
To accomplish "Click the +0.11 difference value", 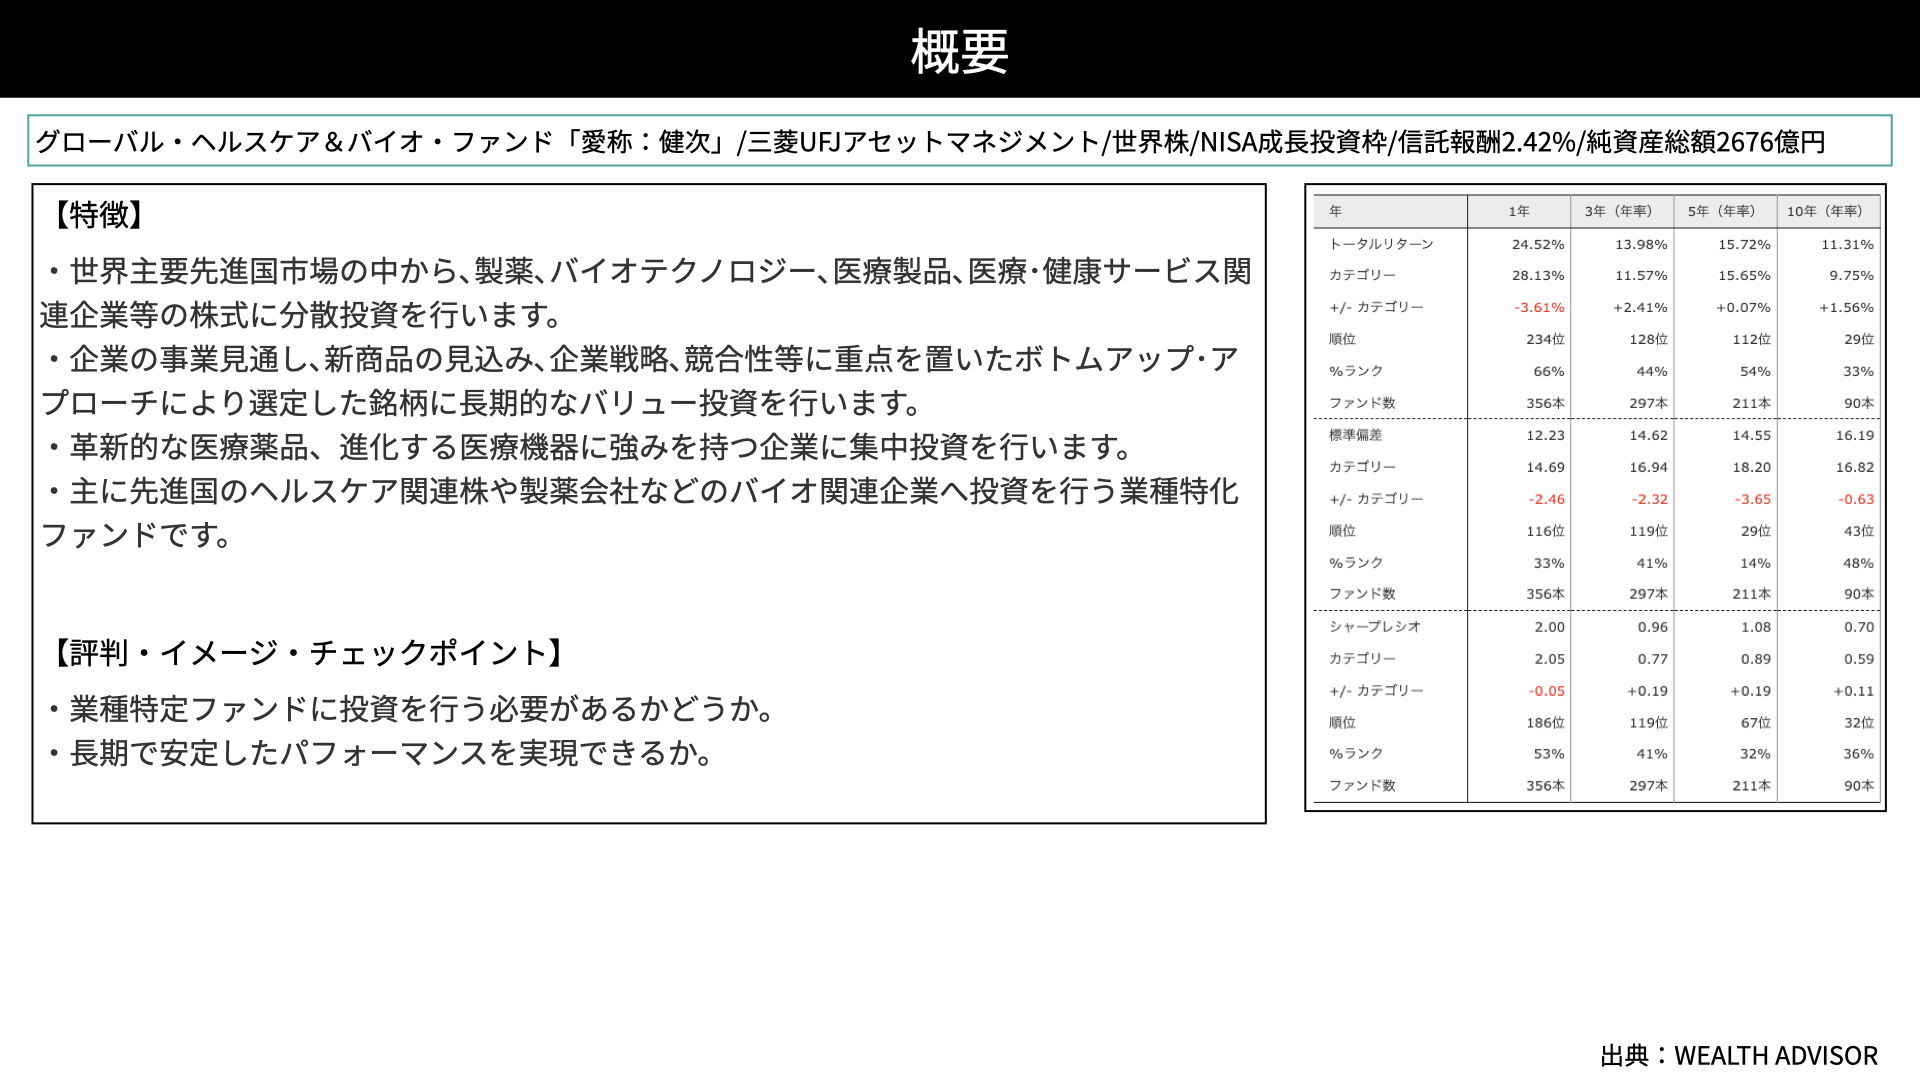I will [1853, 691].
